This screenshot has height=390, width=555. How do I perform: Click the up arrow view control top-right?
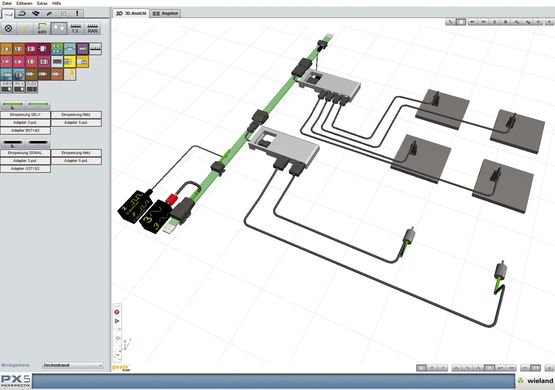494,22
